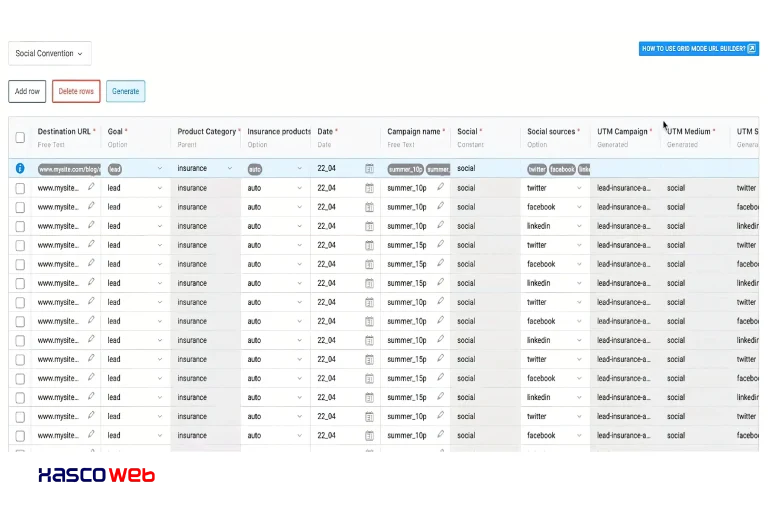Click the Add row button
Screen dimensions: 768x506
[x=27, y=91]
